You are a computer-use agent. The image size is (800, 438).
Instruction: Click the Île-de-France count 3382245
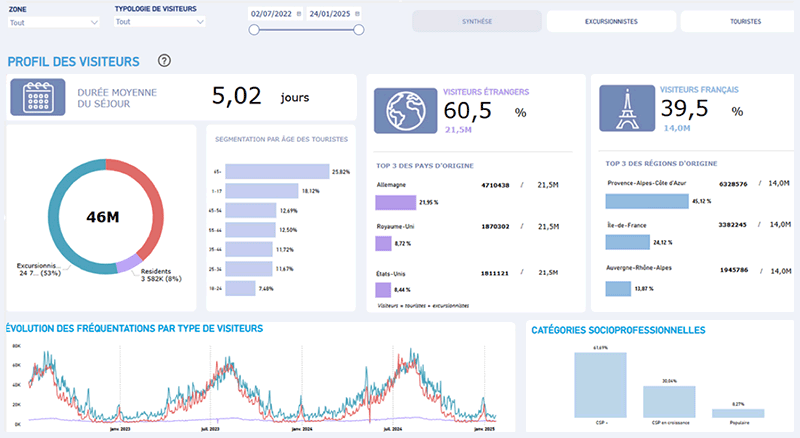coord(733,225)
